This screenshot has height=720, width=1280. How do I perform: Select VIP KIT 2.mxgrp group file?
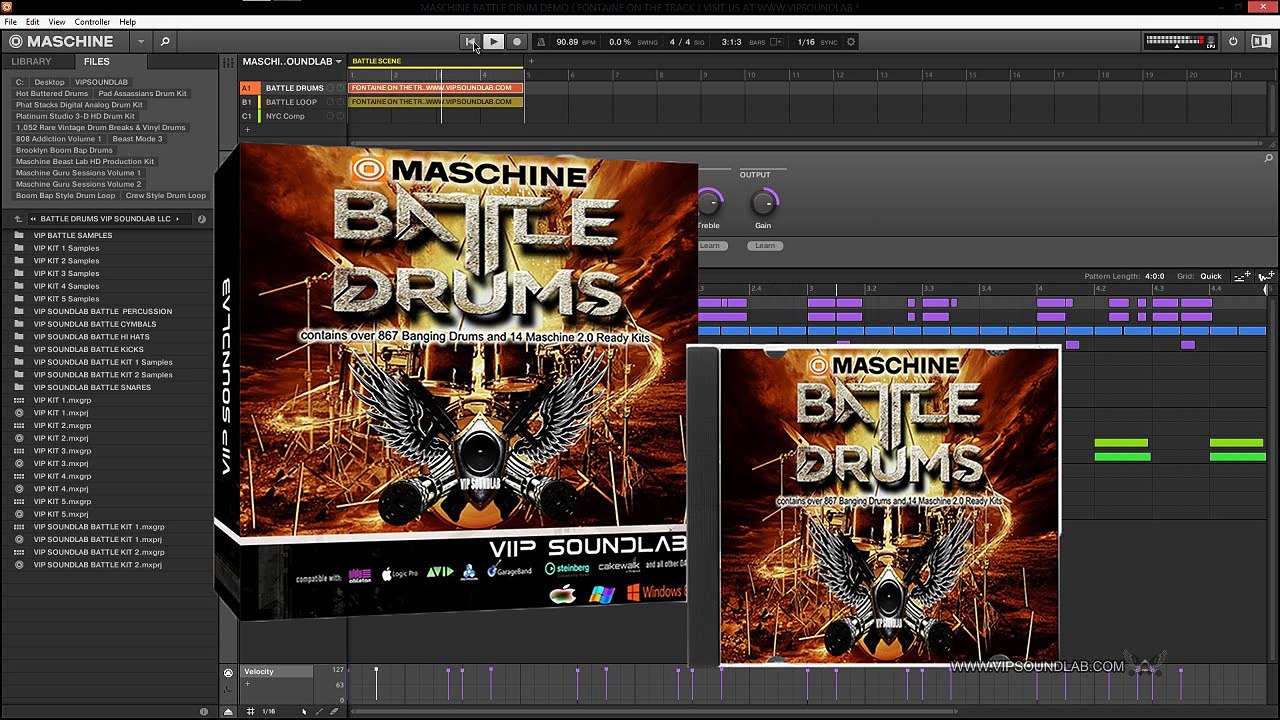click(x=62, y=426)
